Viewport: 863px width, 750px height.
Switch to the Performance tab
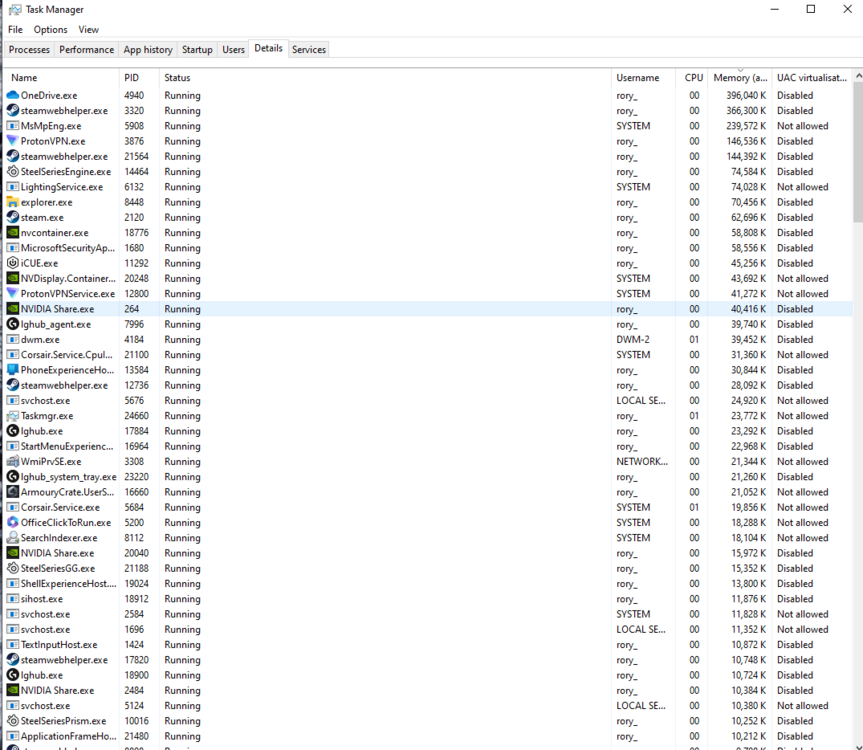(86, 50)
